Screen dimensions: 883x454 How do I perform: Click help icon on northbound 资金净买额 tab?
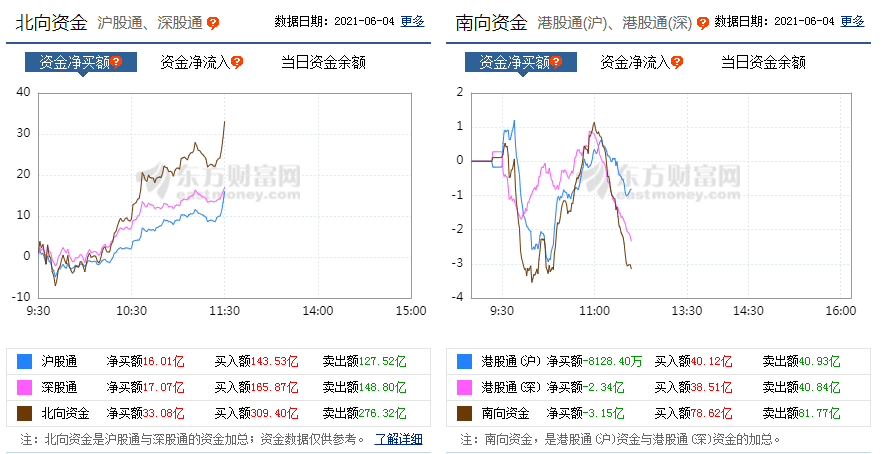(116, 62)
